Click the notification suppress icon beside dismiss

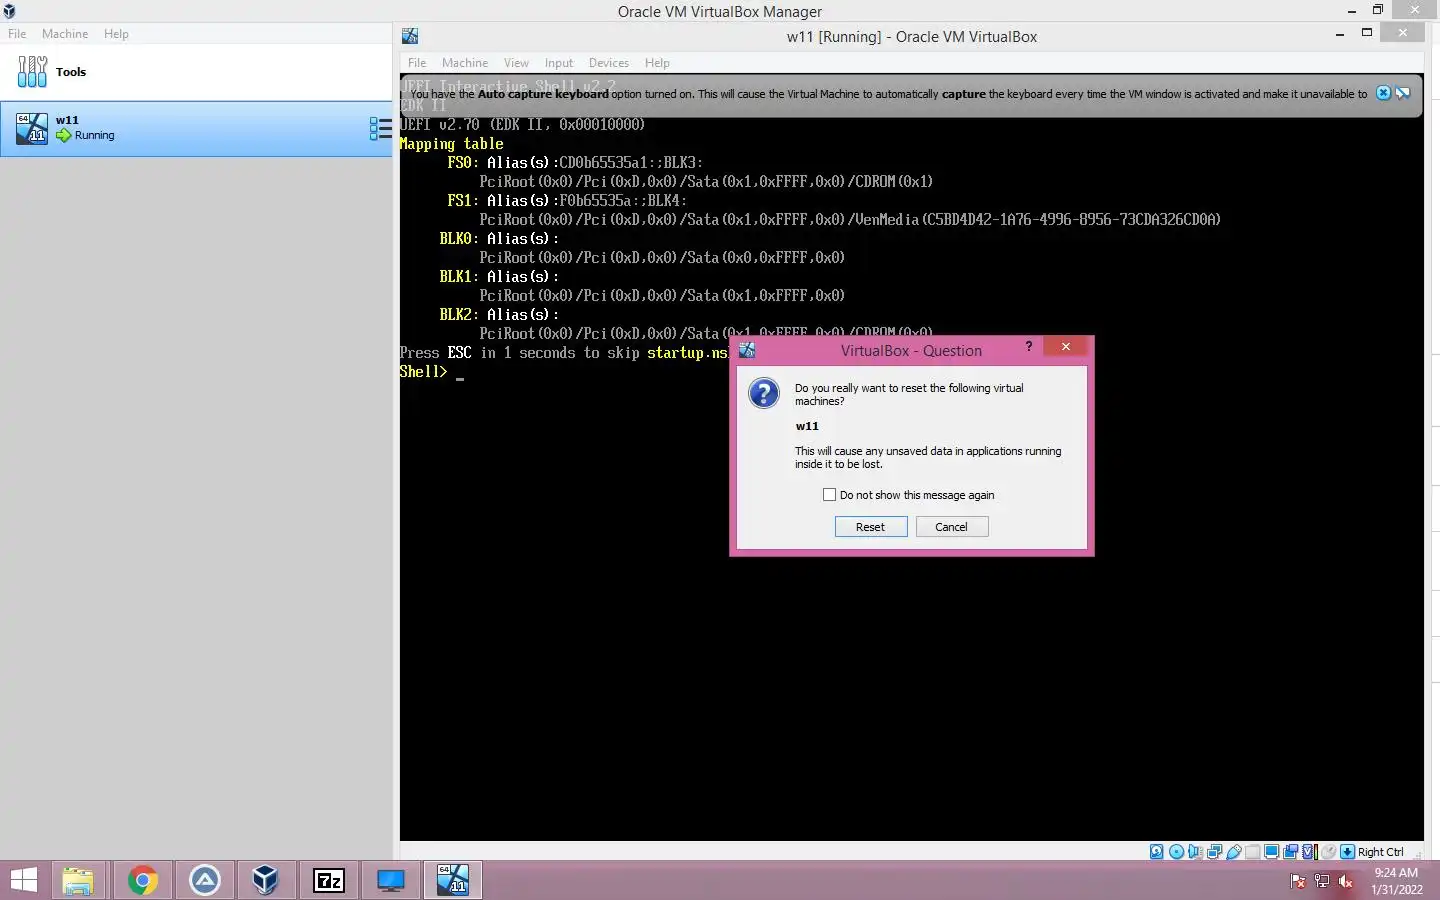click(1403, 93)
